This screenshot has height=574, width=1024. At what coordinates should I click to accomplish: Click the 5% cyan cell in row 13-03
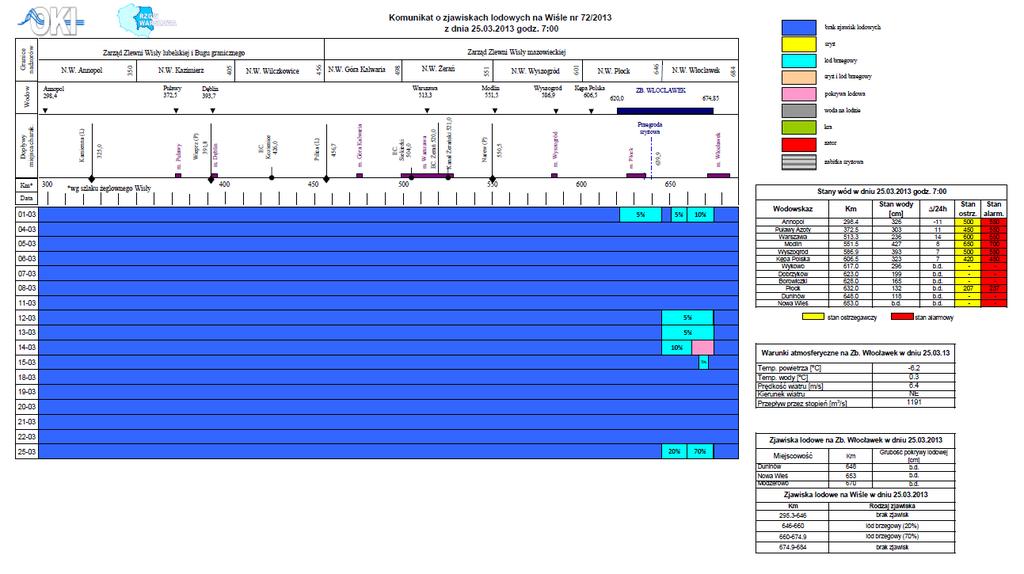pos(688,332)
